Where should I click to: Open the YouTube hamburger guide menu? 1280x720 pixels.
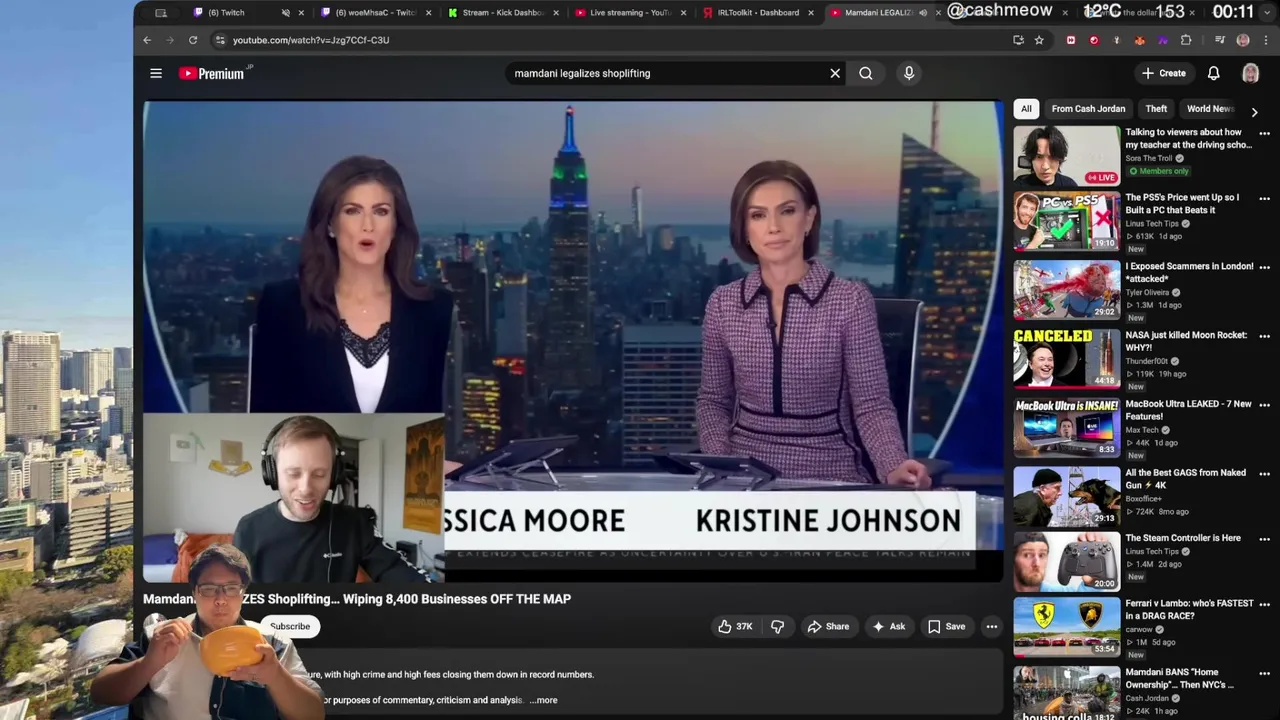click(156, 73)
